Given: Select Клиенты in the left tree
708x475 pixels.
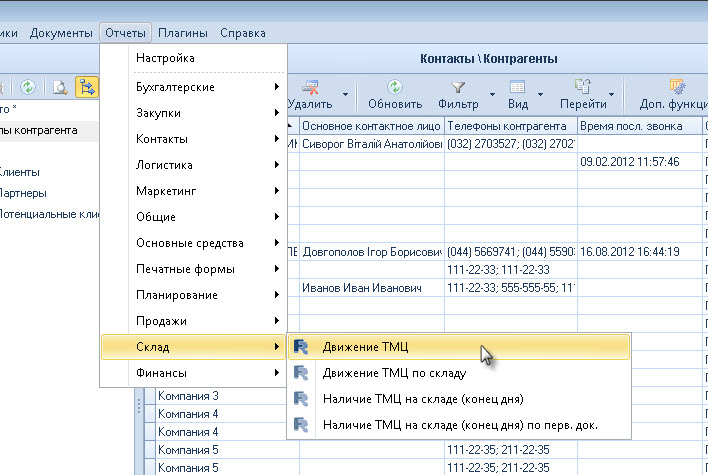Looking at the screenshot, I should tap(19, 172).
